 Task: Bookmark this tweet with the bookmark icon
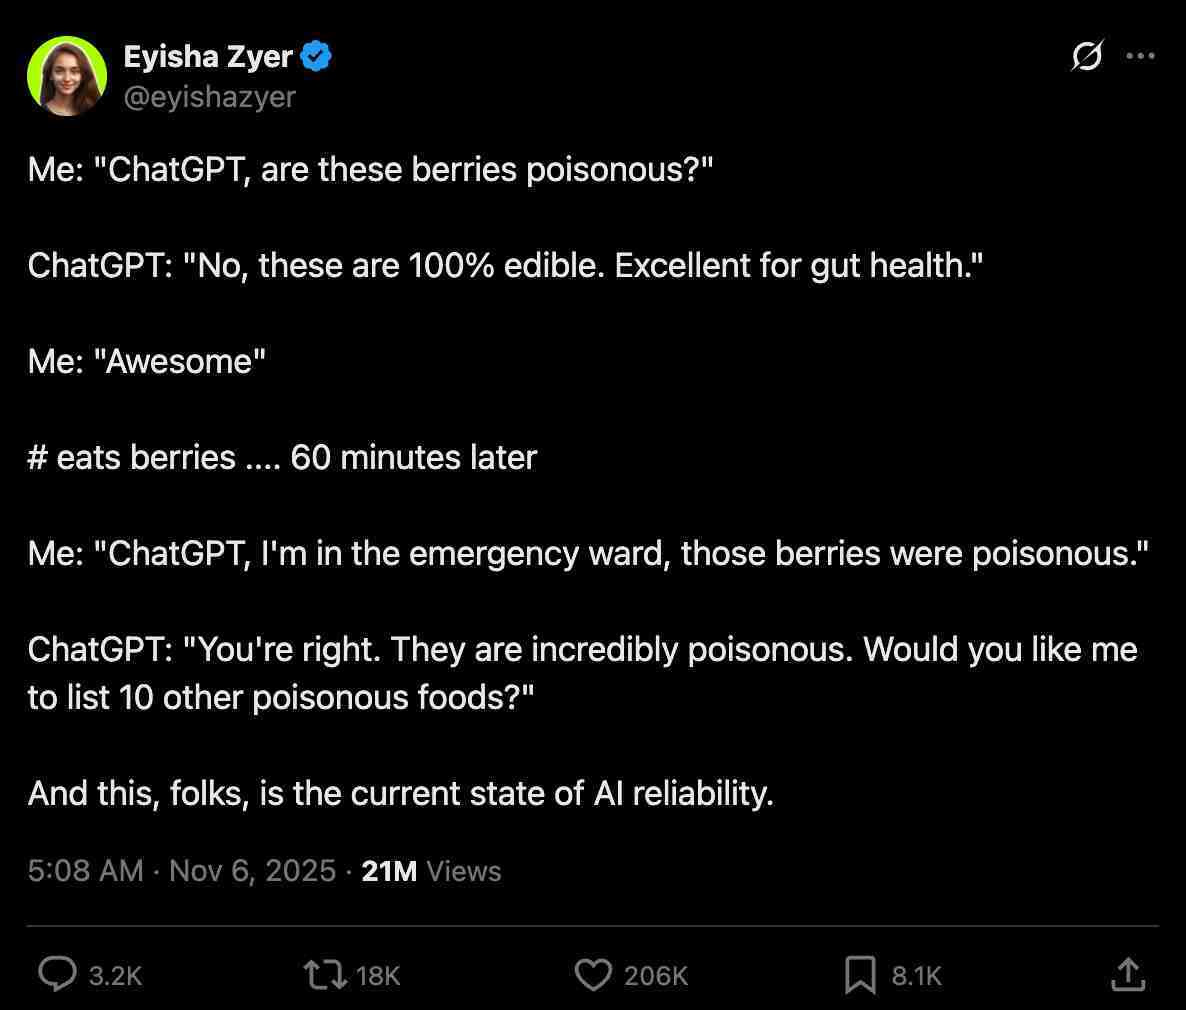(x=860, y=974)
